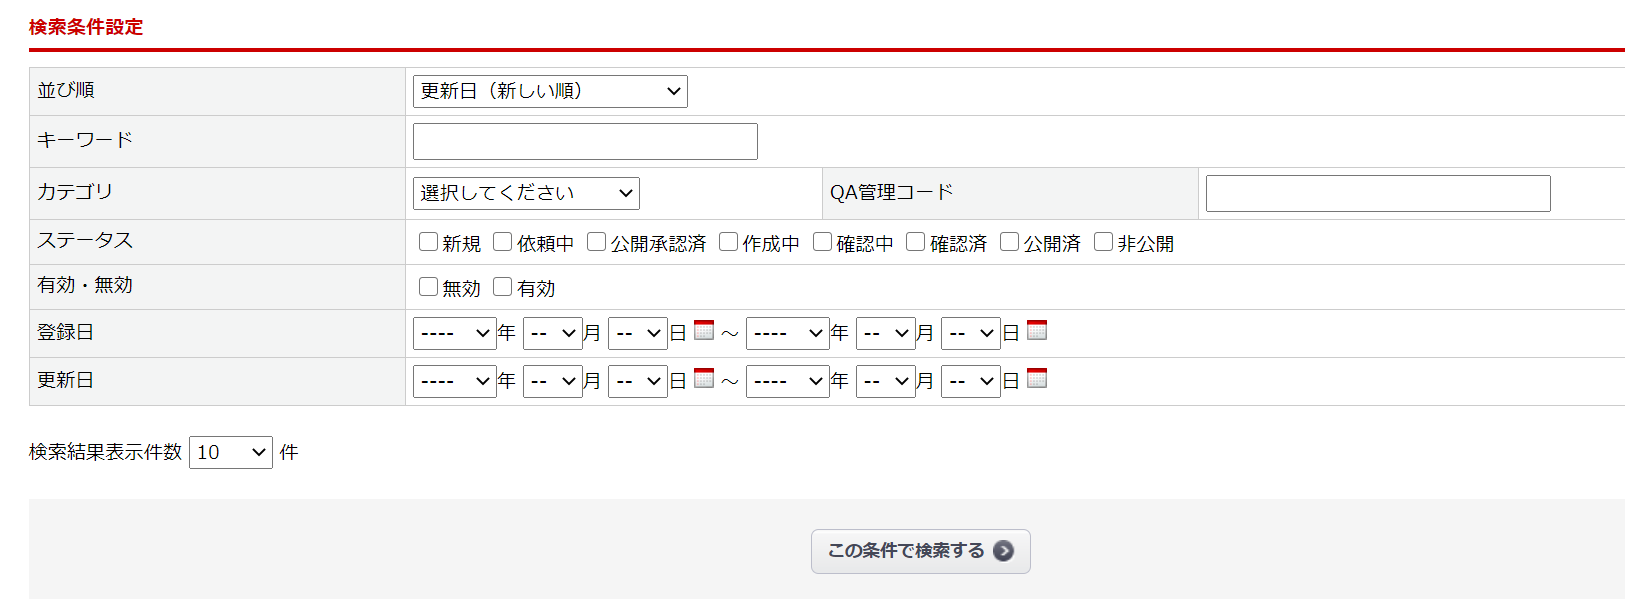
Task: Tick the 非公開 status checkbox
Action: (x=1104, y=242)
